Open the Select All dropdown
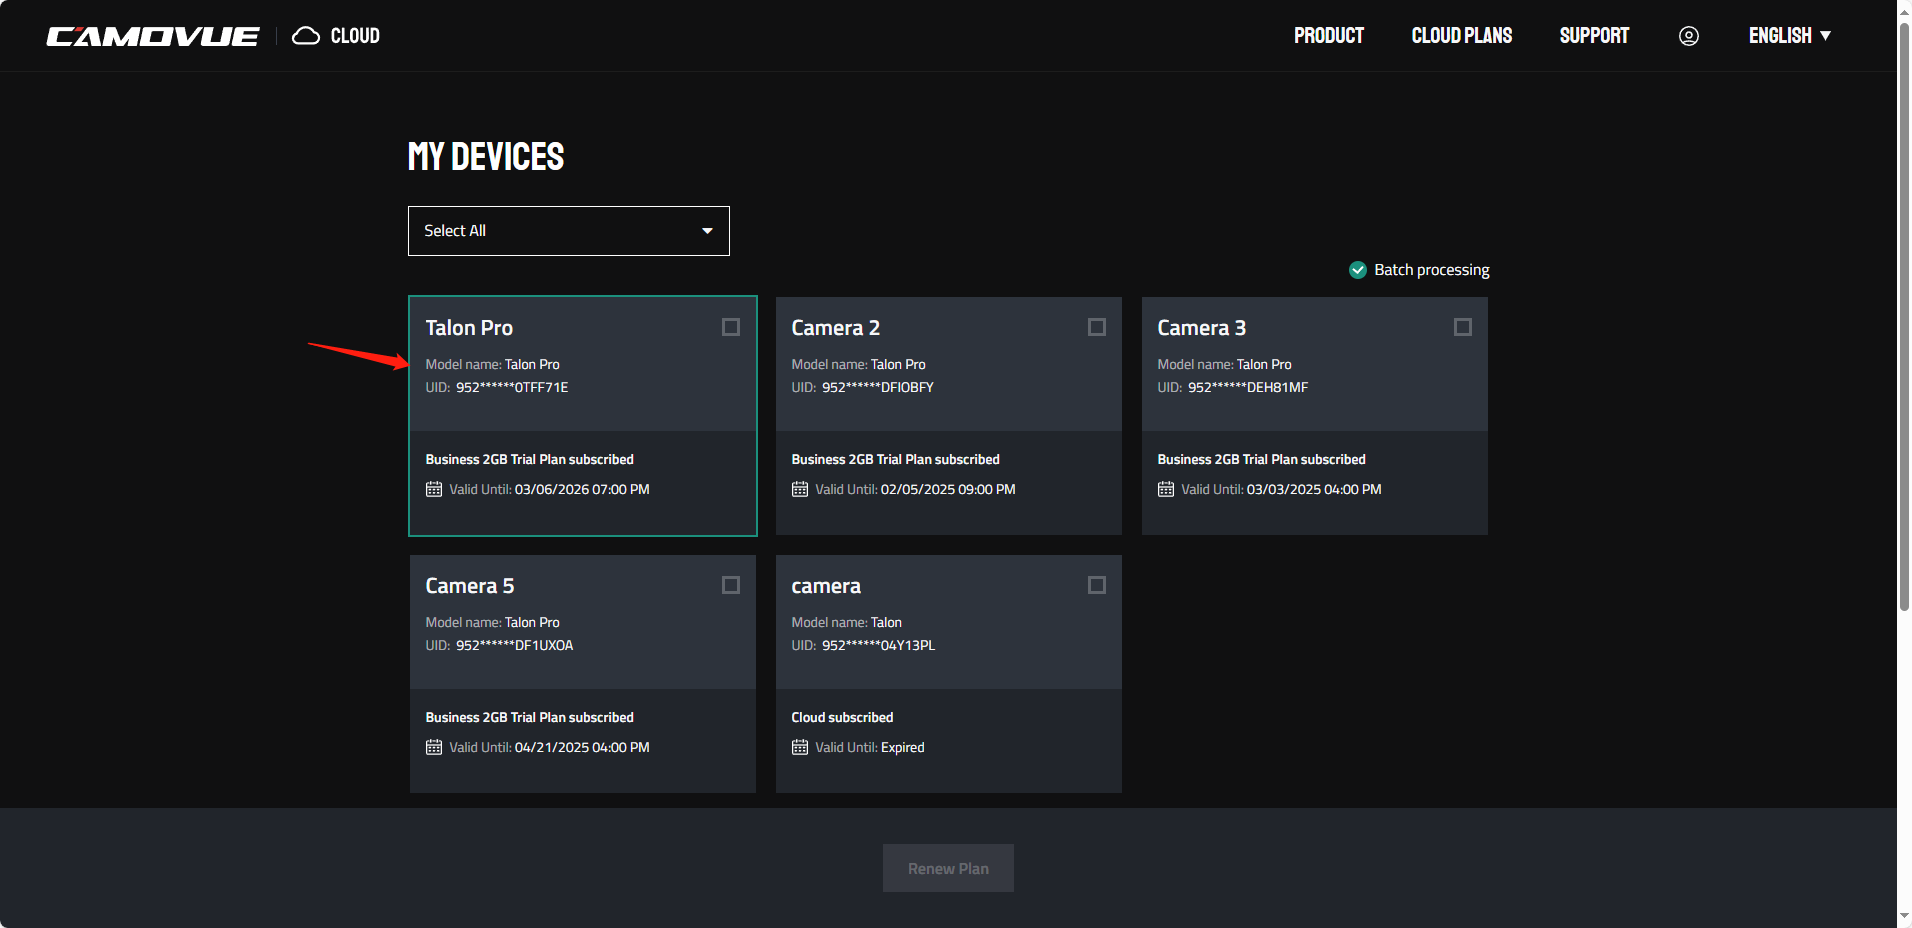Image resolution: width=1912 pixels, height=928 pixels. point(569,231)
